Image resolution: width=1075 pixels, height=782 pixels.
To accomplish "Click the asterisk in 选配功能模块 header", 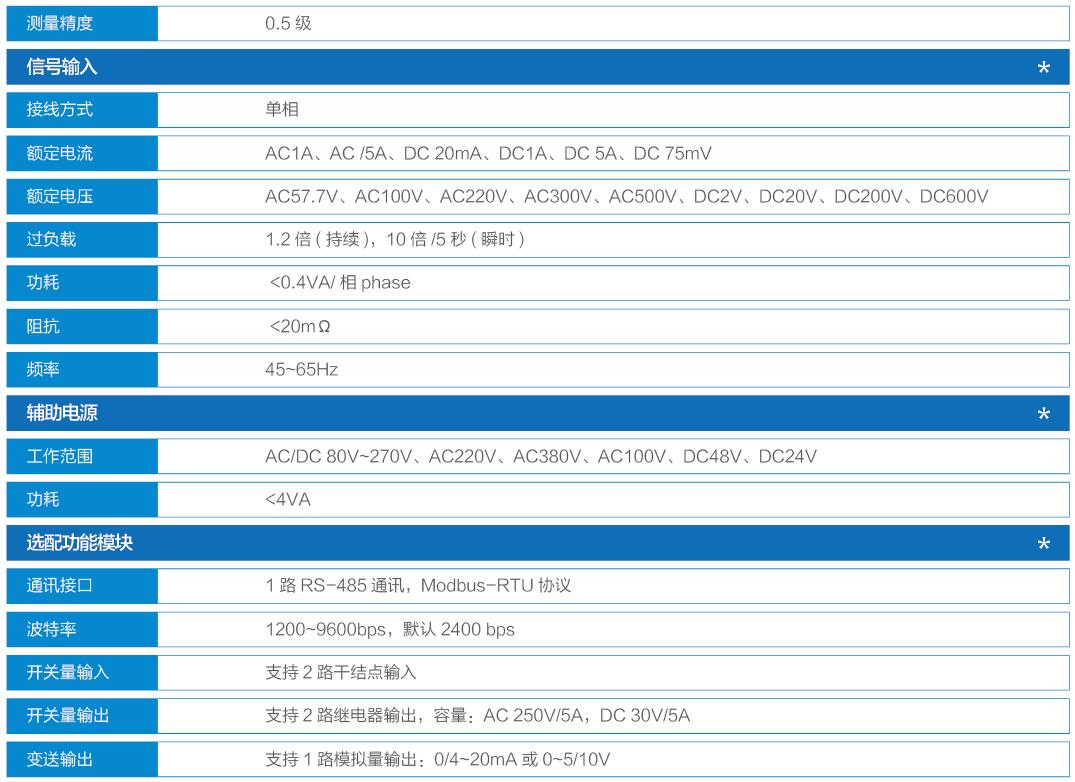I will click(x=1043, y=544).
